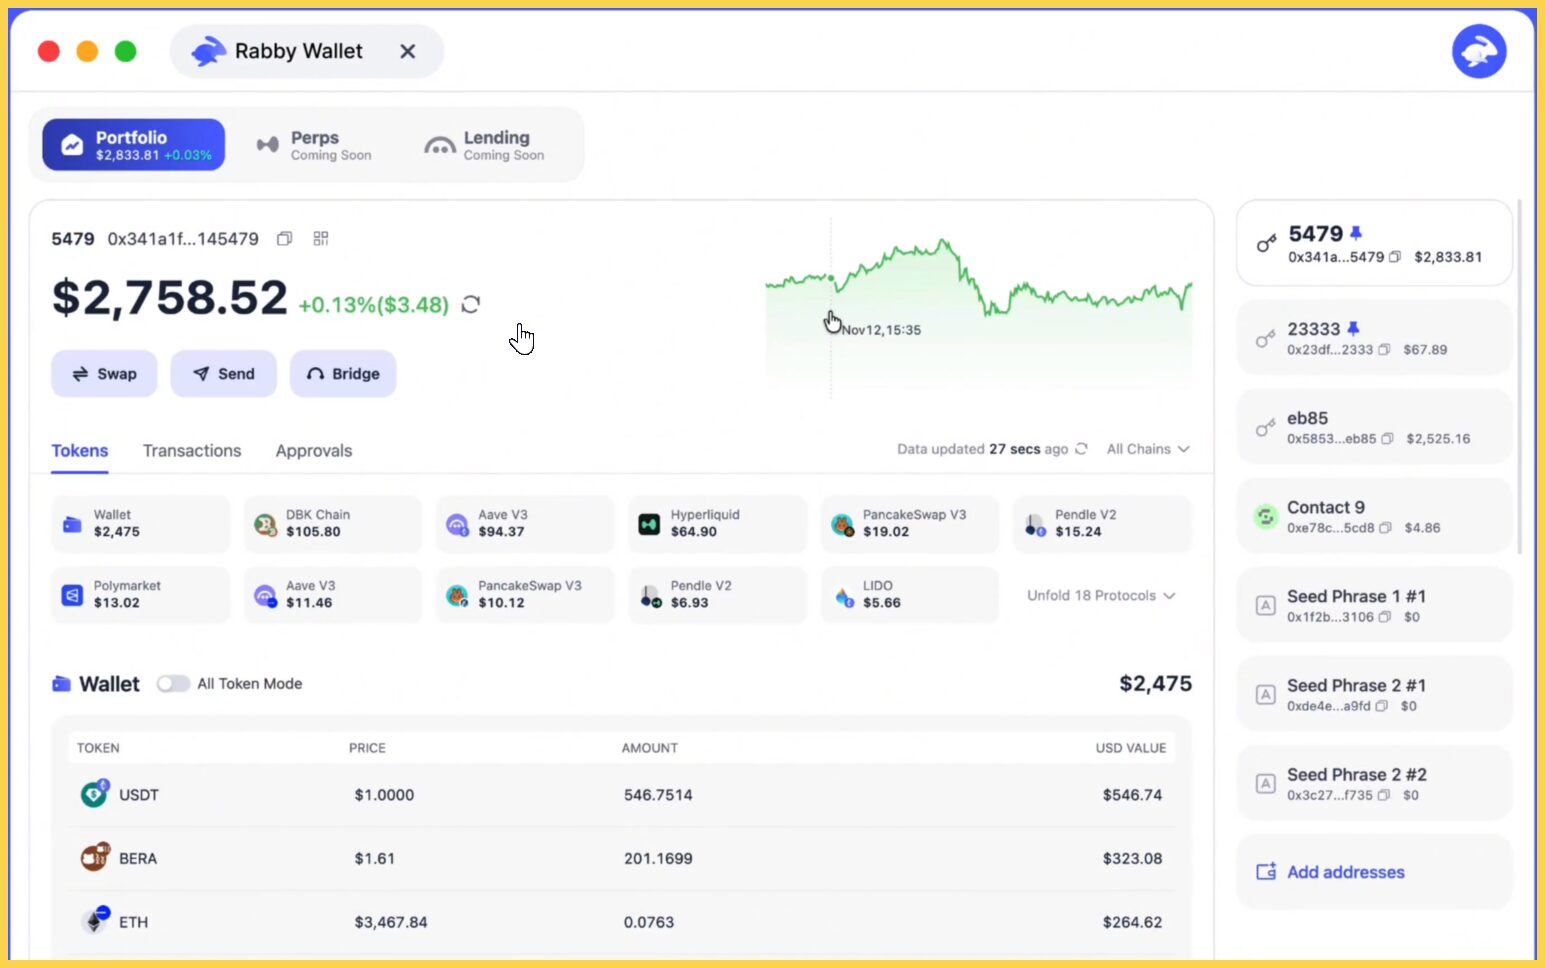Click the ETH token icon

pos(96,920)
